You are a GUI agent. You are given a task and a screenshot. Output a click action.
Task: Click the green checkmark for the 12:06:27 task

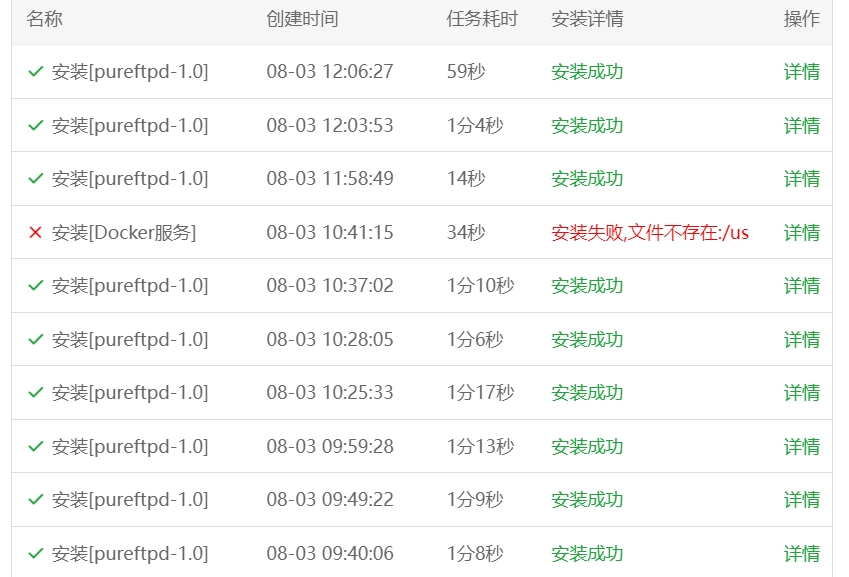point(36,71)
